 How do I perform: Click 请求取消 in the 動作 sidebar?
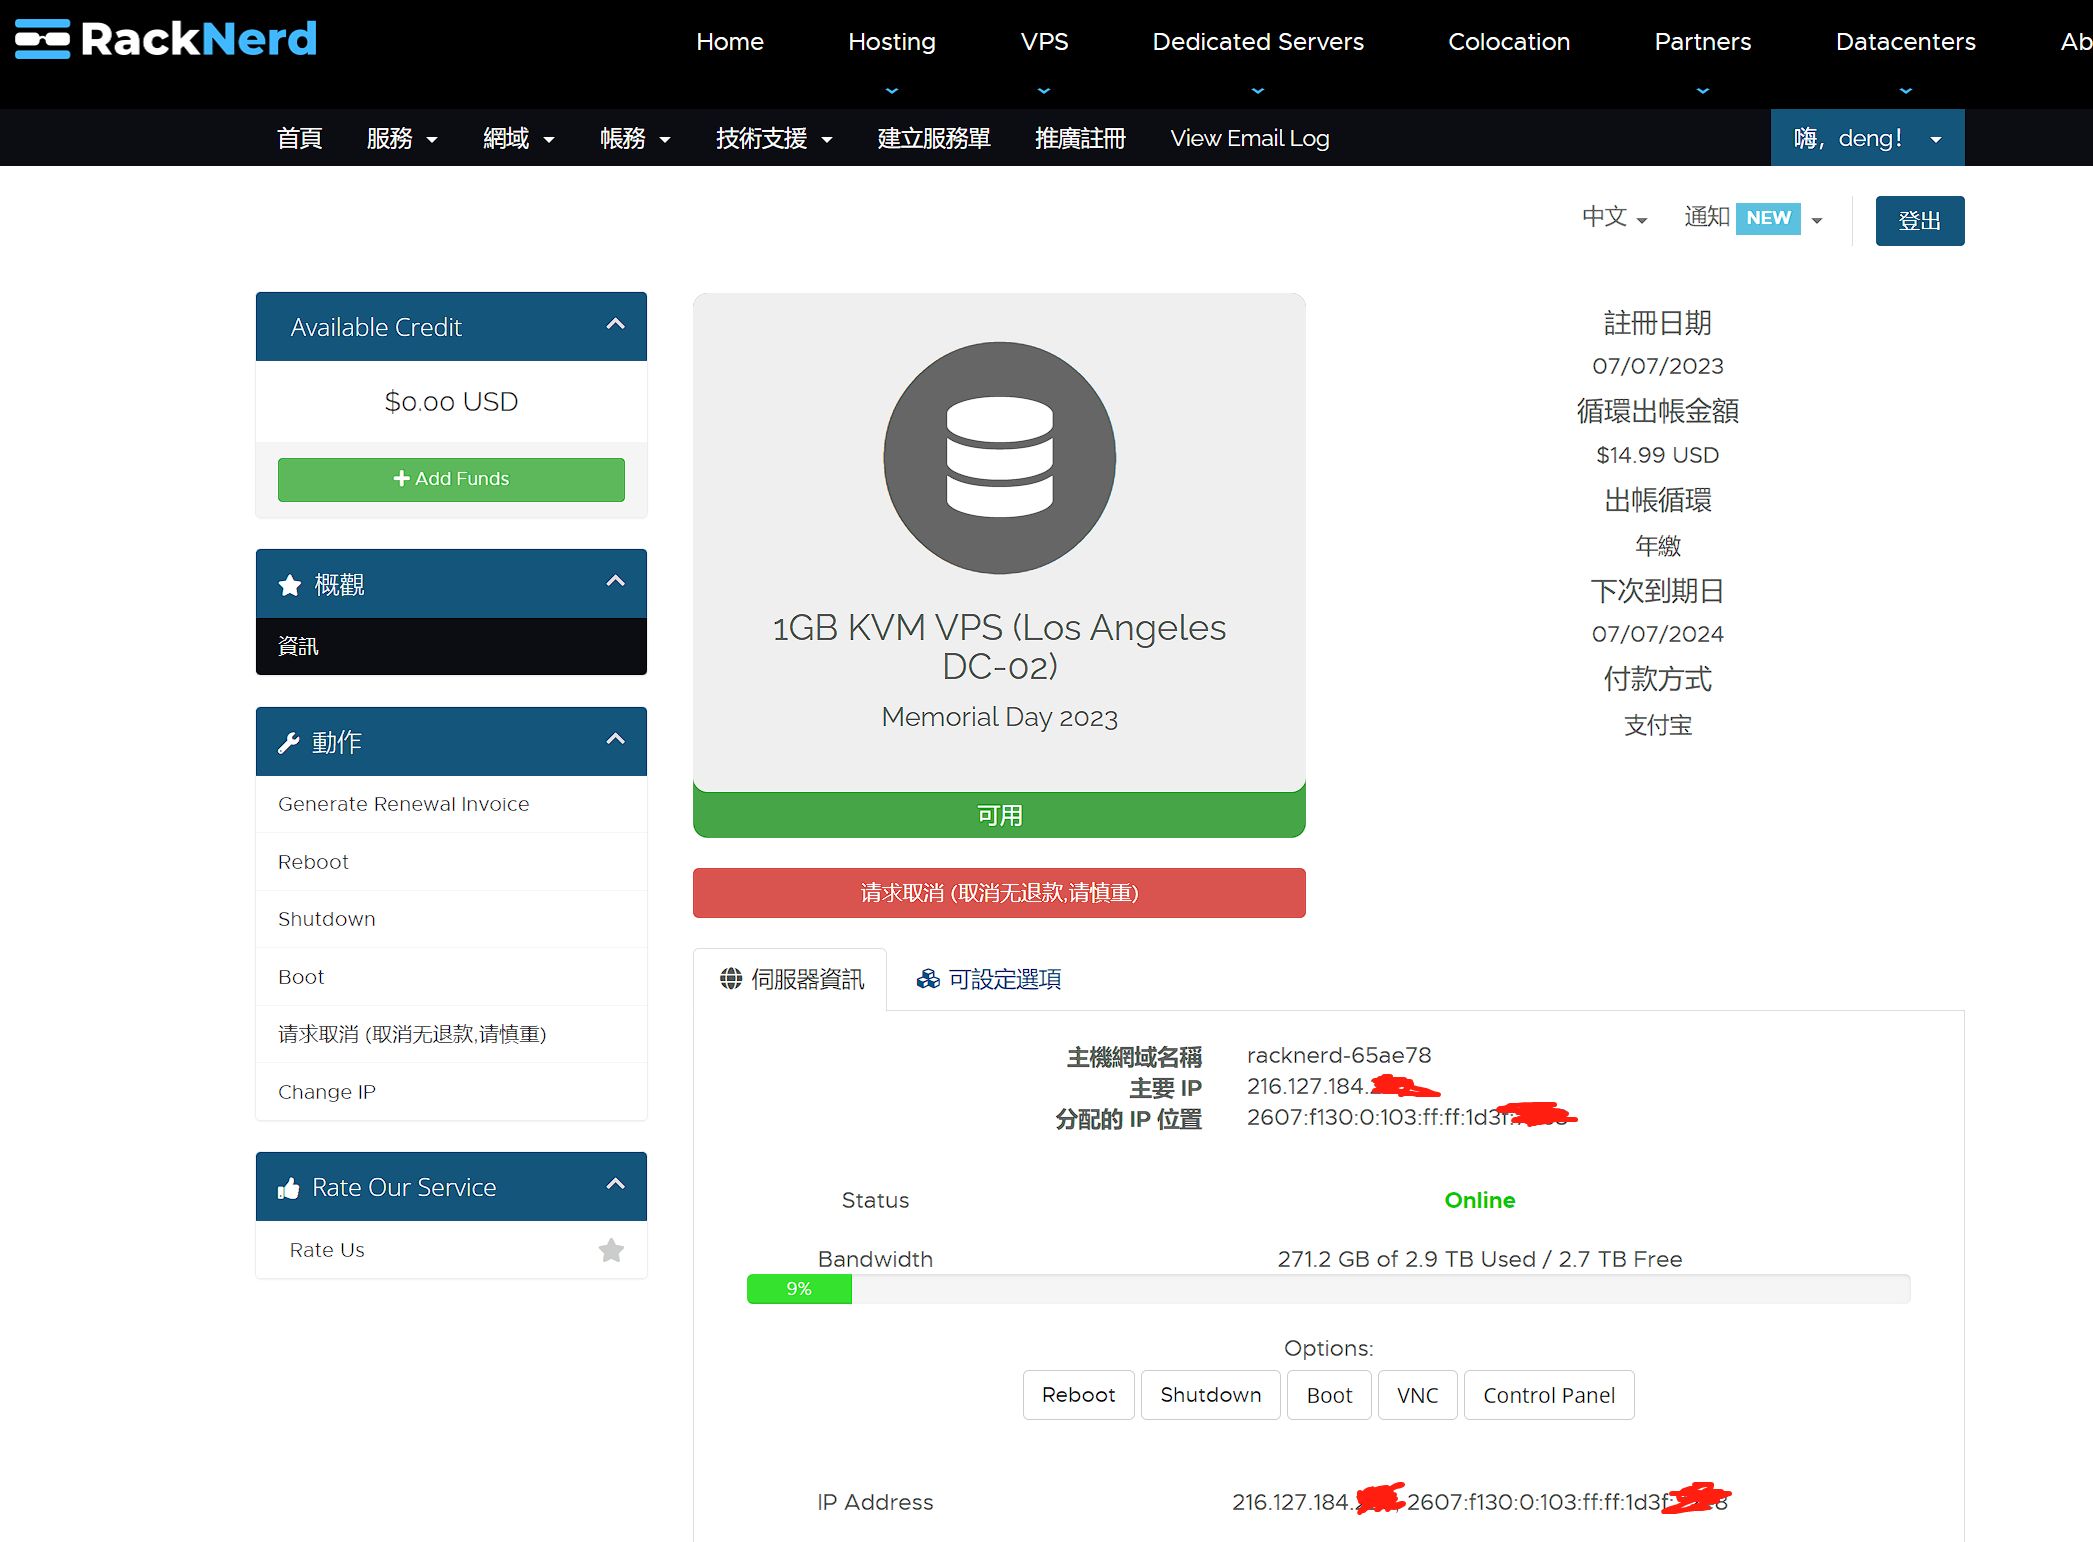coord(451,1034)
